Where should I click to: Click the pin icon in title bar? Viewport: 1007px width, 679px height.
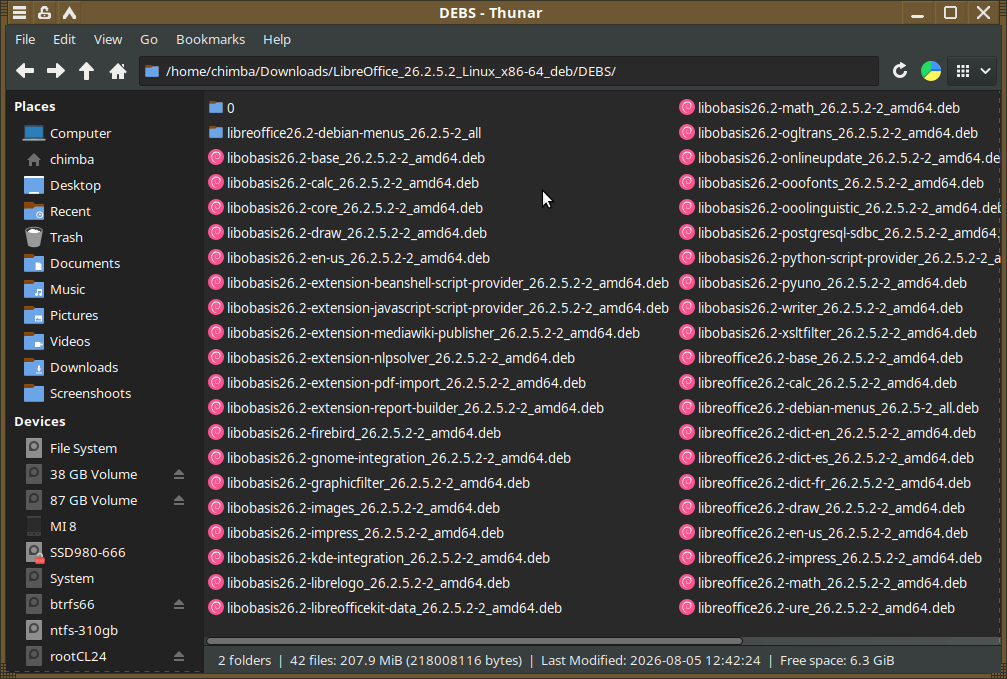(x=44, y=12)
